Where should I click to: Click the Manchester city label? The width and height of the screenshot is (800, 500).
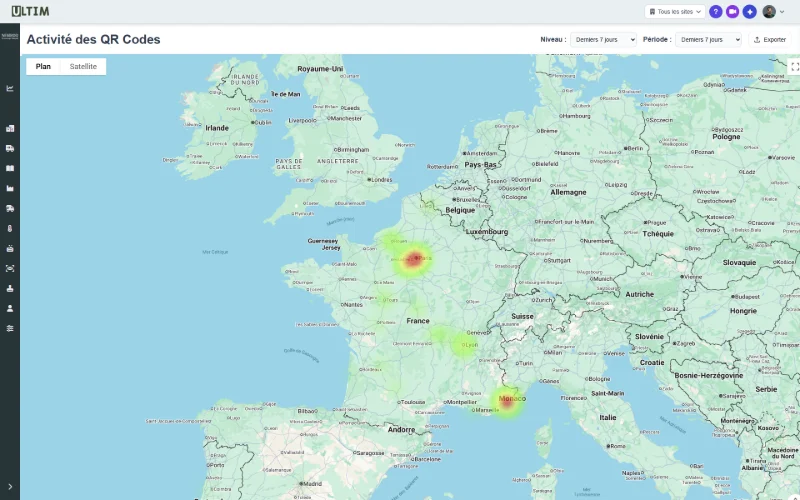[x=346, y=118]
